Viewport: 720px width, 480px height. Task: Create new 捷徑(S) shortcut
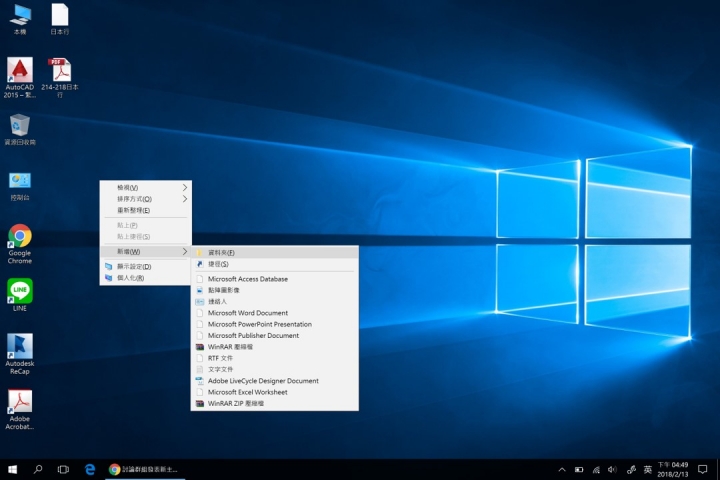point(275,264)
